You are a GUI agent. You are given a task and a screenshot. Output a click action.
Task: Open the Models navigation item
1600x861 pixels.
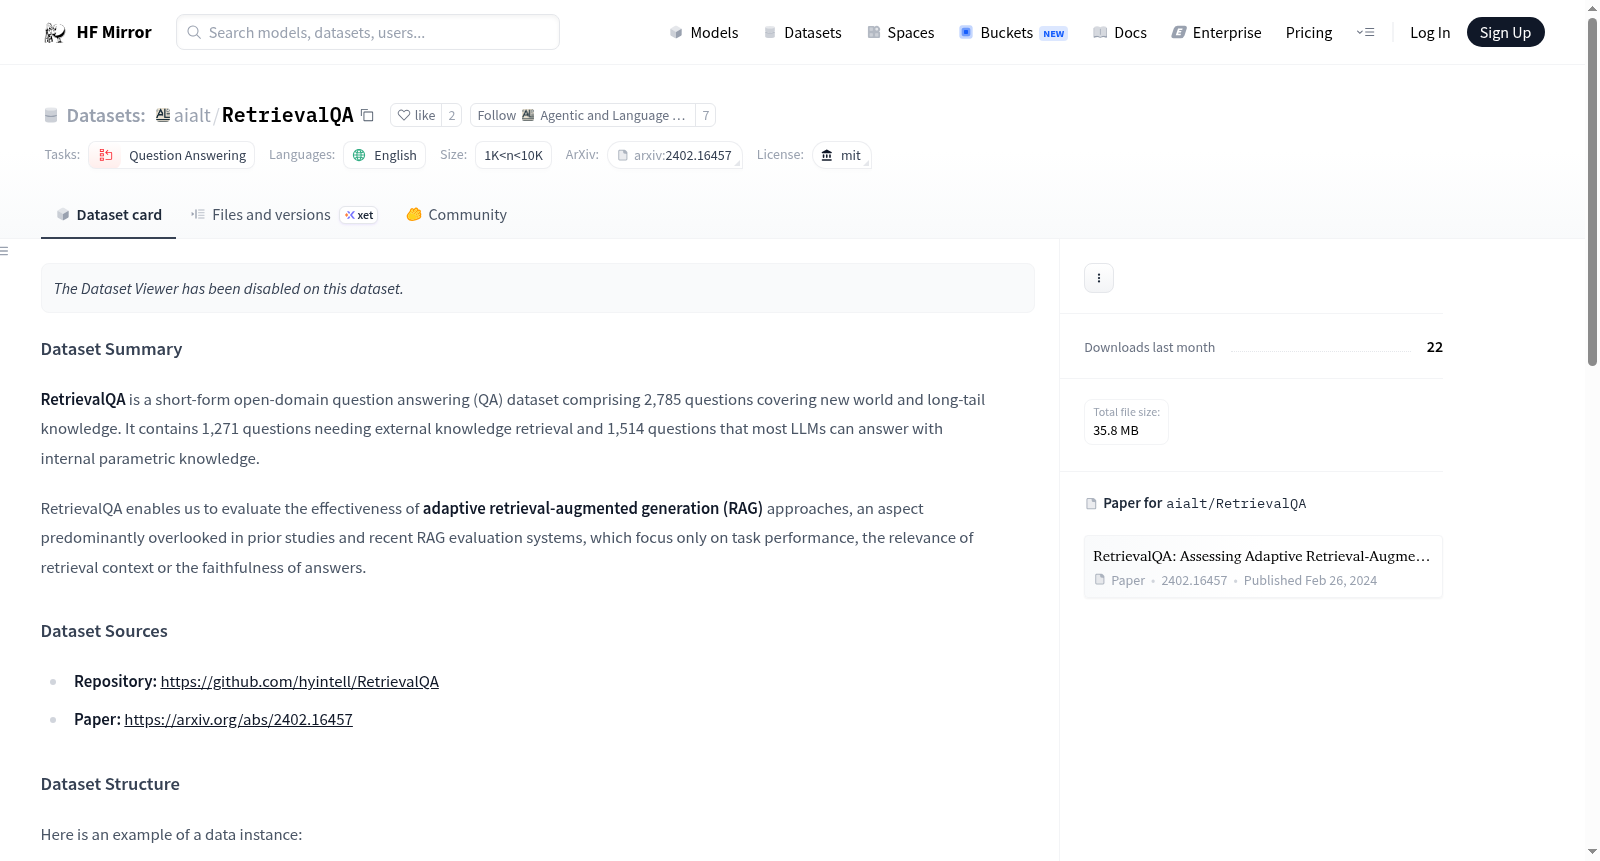[704, 32]
